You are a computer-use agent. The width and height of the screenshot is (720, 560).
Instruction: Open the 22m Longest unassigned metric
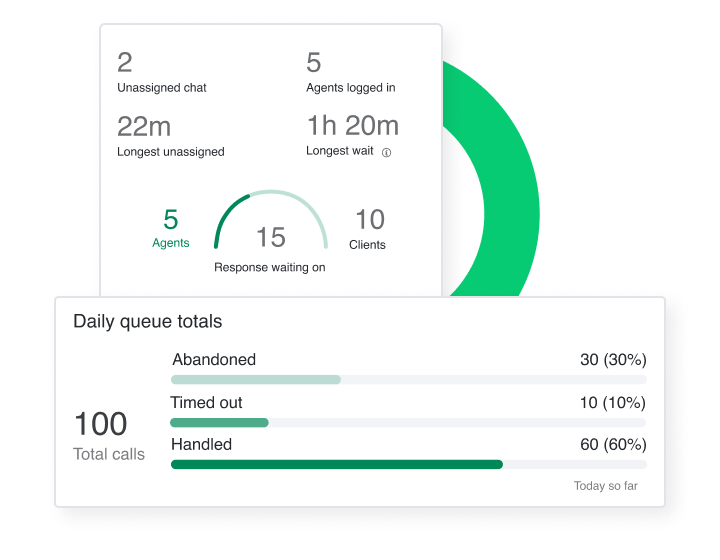pyautogui.click(x=144, y=126)
